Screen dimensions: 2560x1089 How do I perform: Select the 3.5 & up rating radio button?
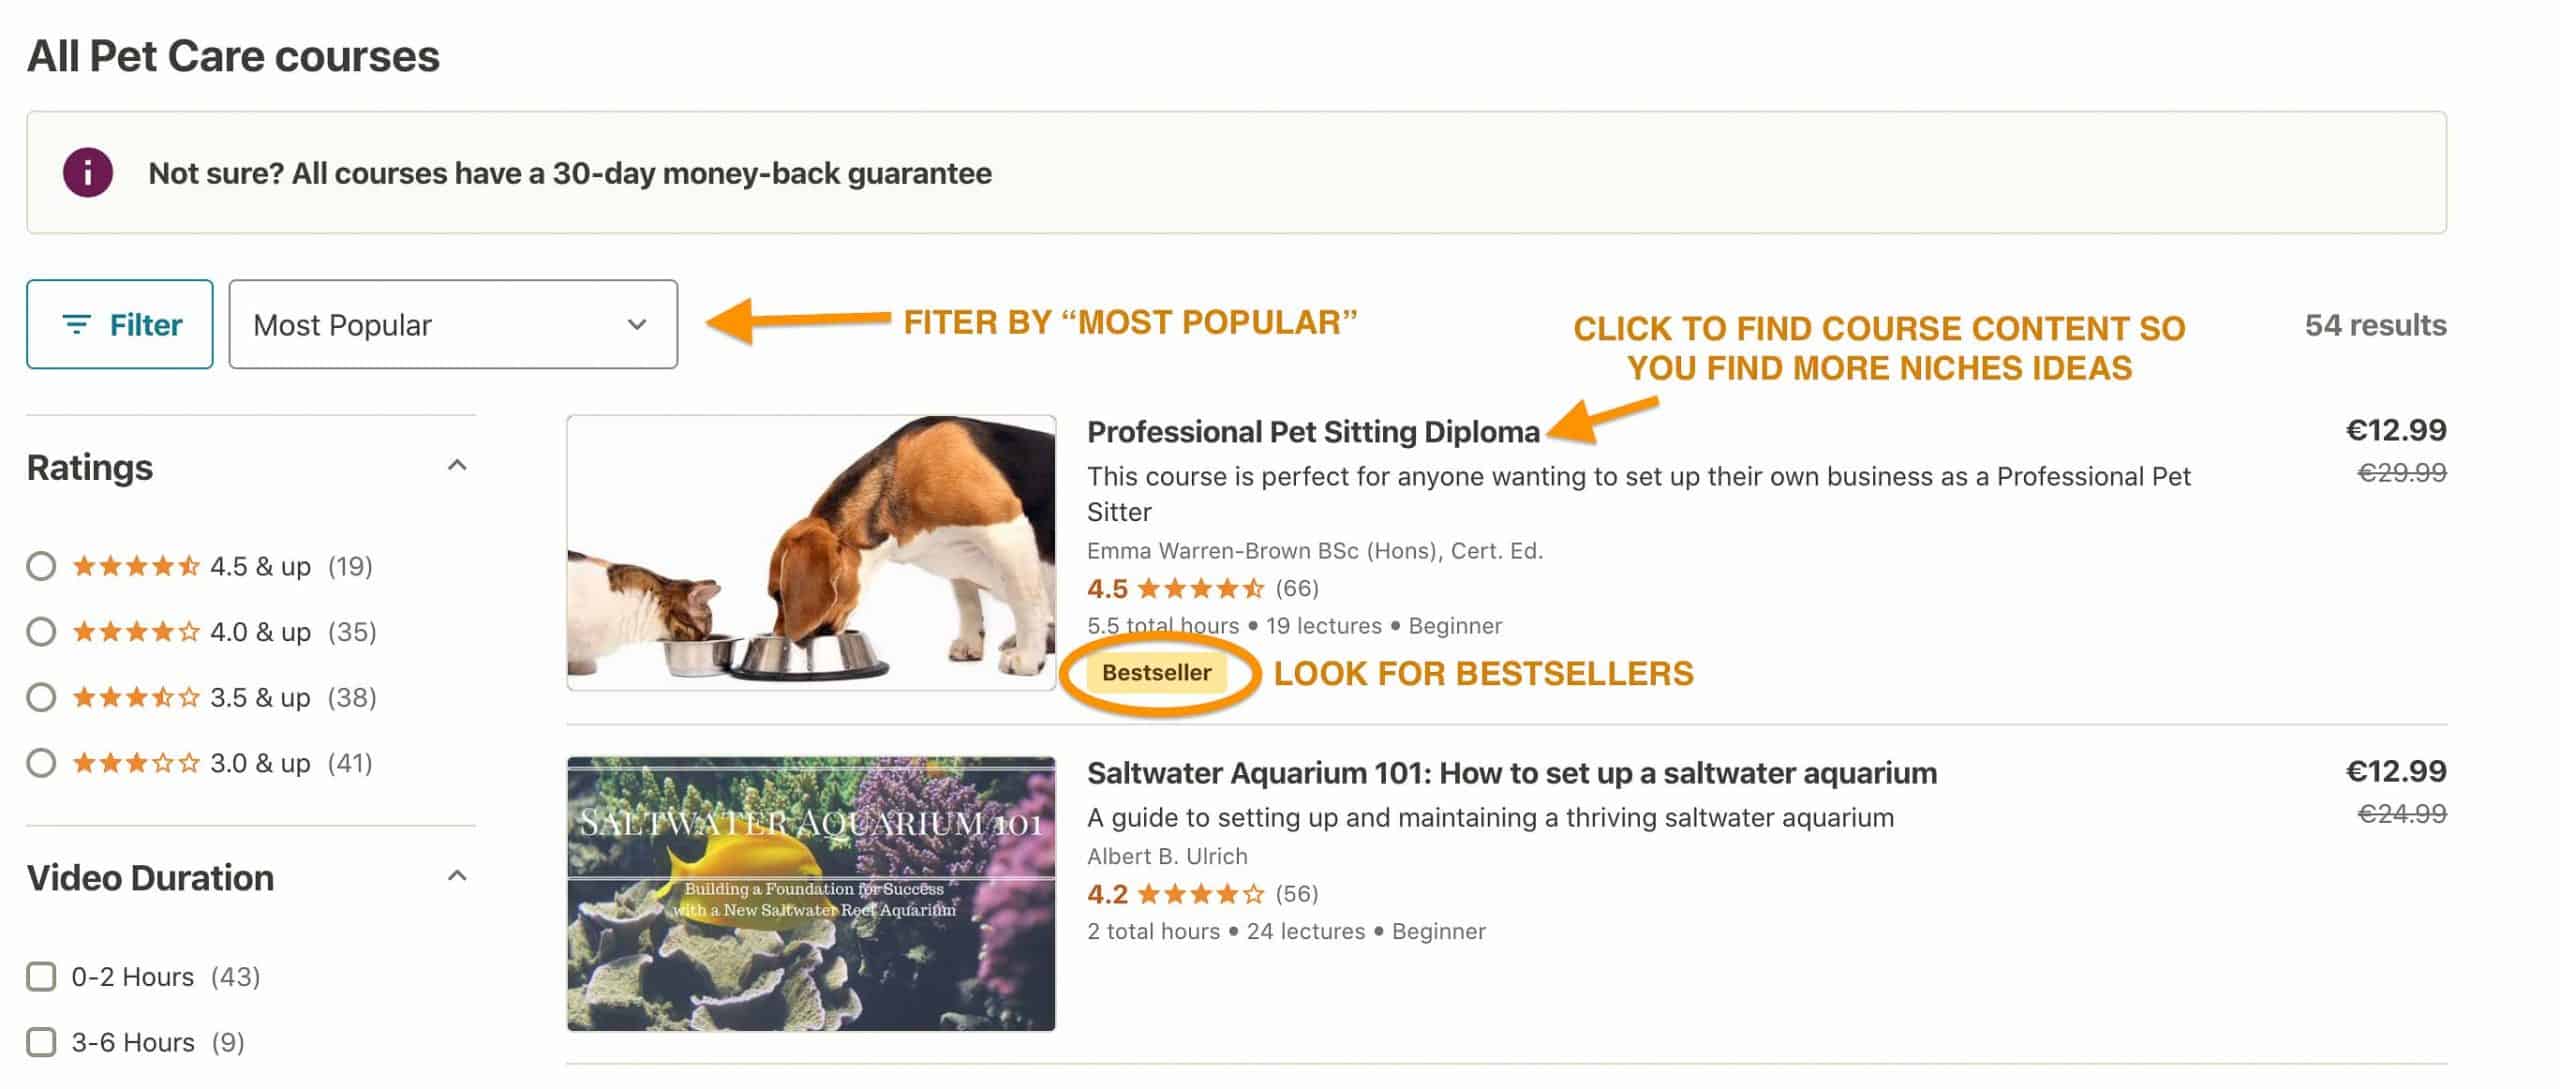click(x=41, y=697)
